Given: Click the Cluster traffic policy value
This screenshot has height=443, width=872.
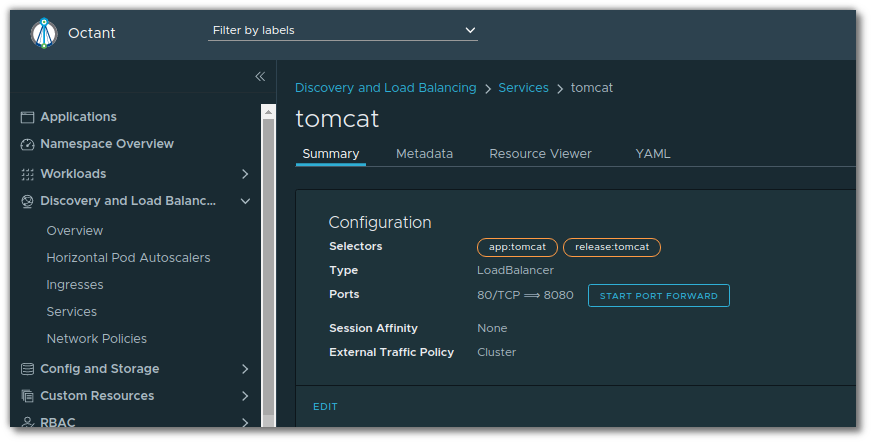Looking at the screenshot, I should click(497, 352).
